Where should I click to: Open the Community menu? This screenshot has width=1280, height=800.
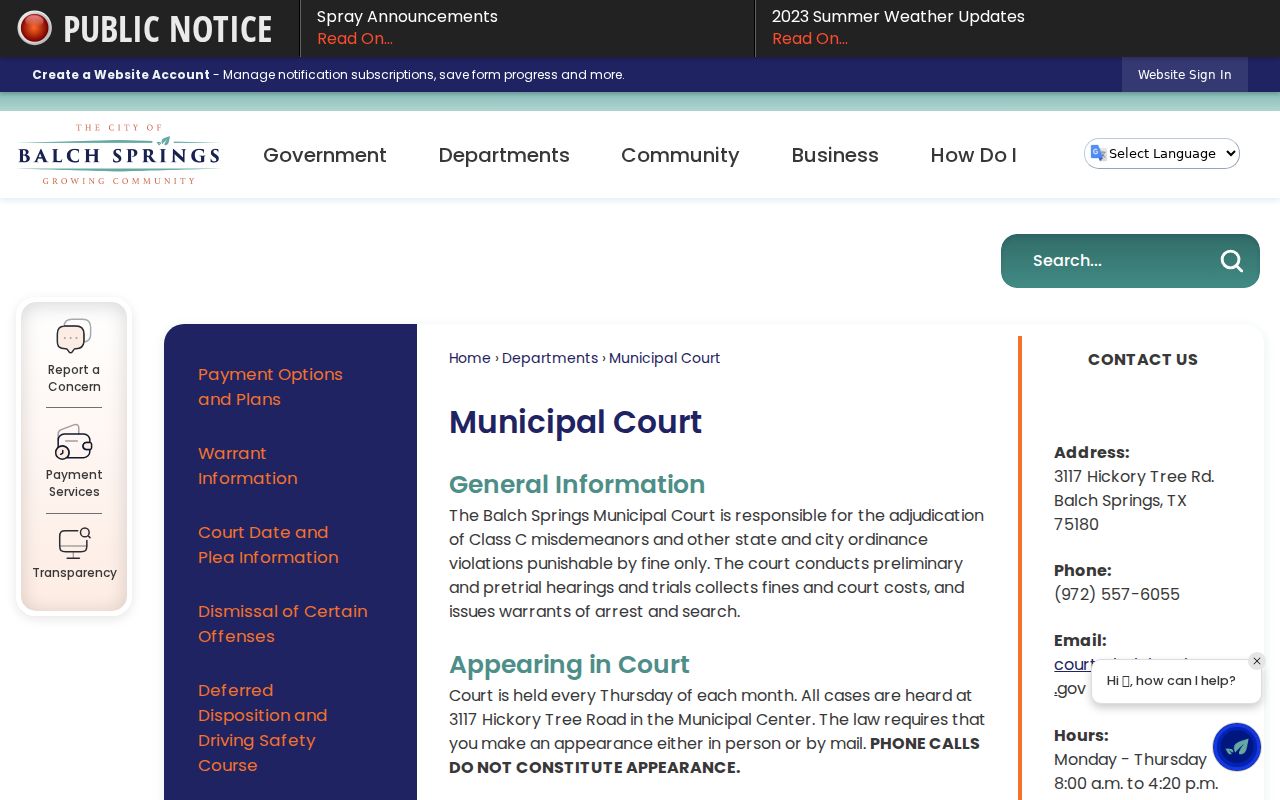(680, 155)
